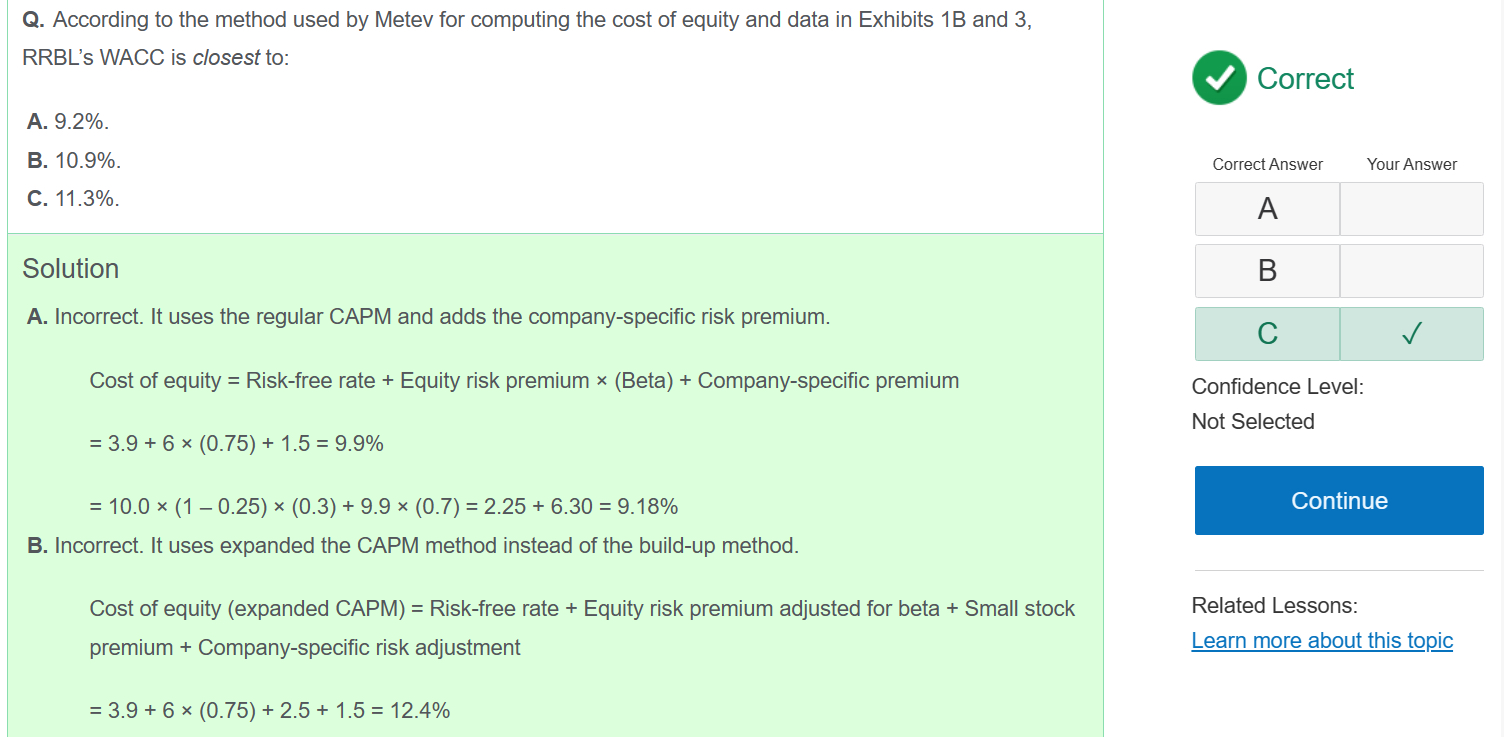The image size is (1504, 737).
Task: Open the Learn more about this topic link
Action: tap(1322, 641)
